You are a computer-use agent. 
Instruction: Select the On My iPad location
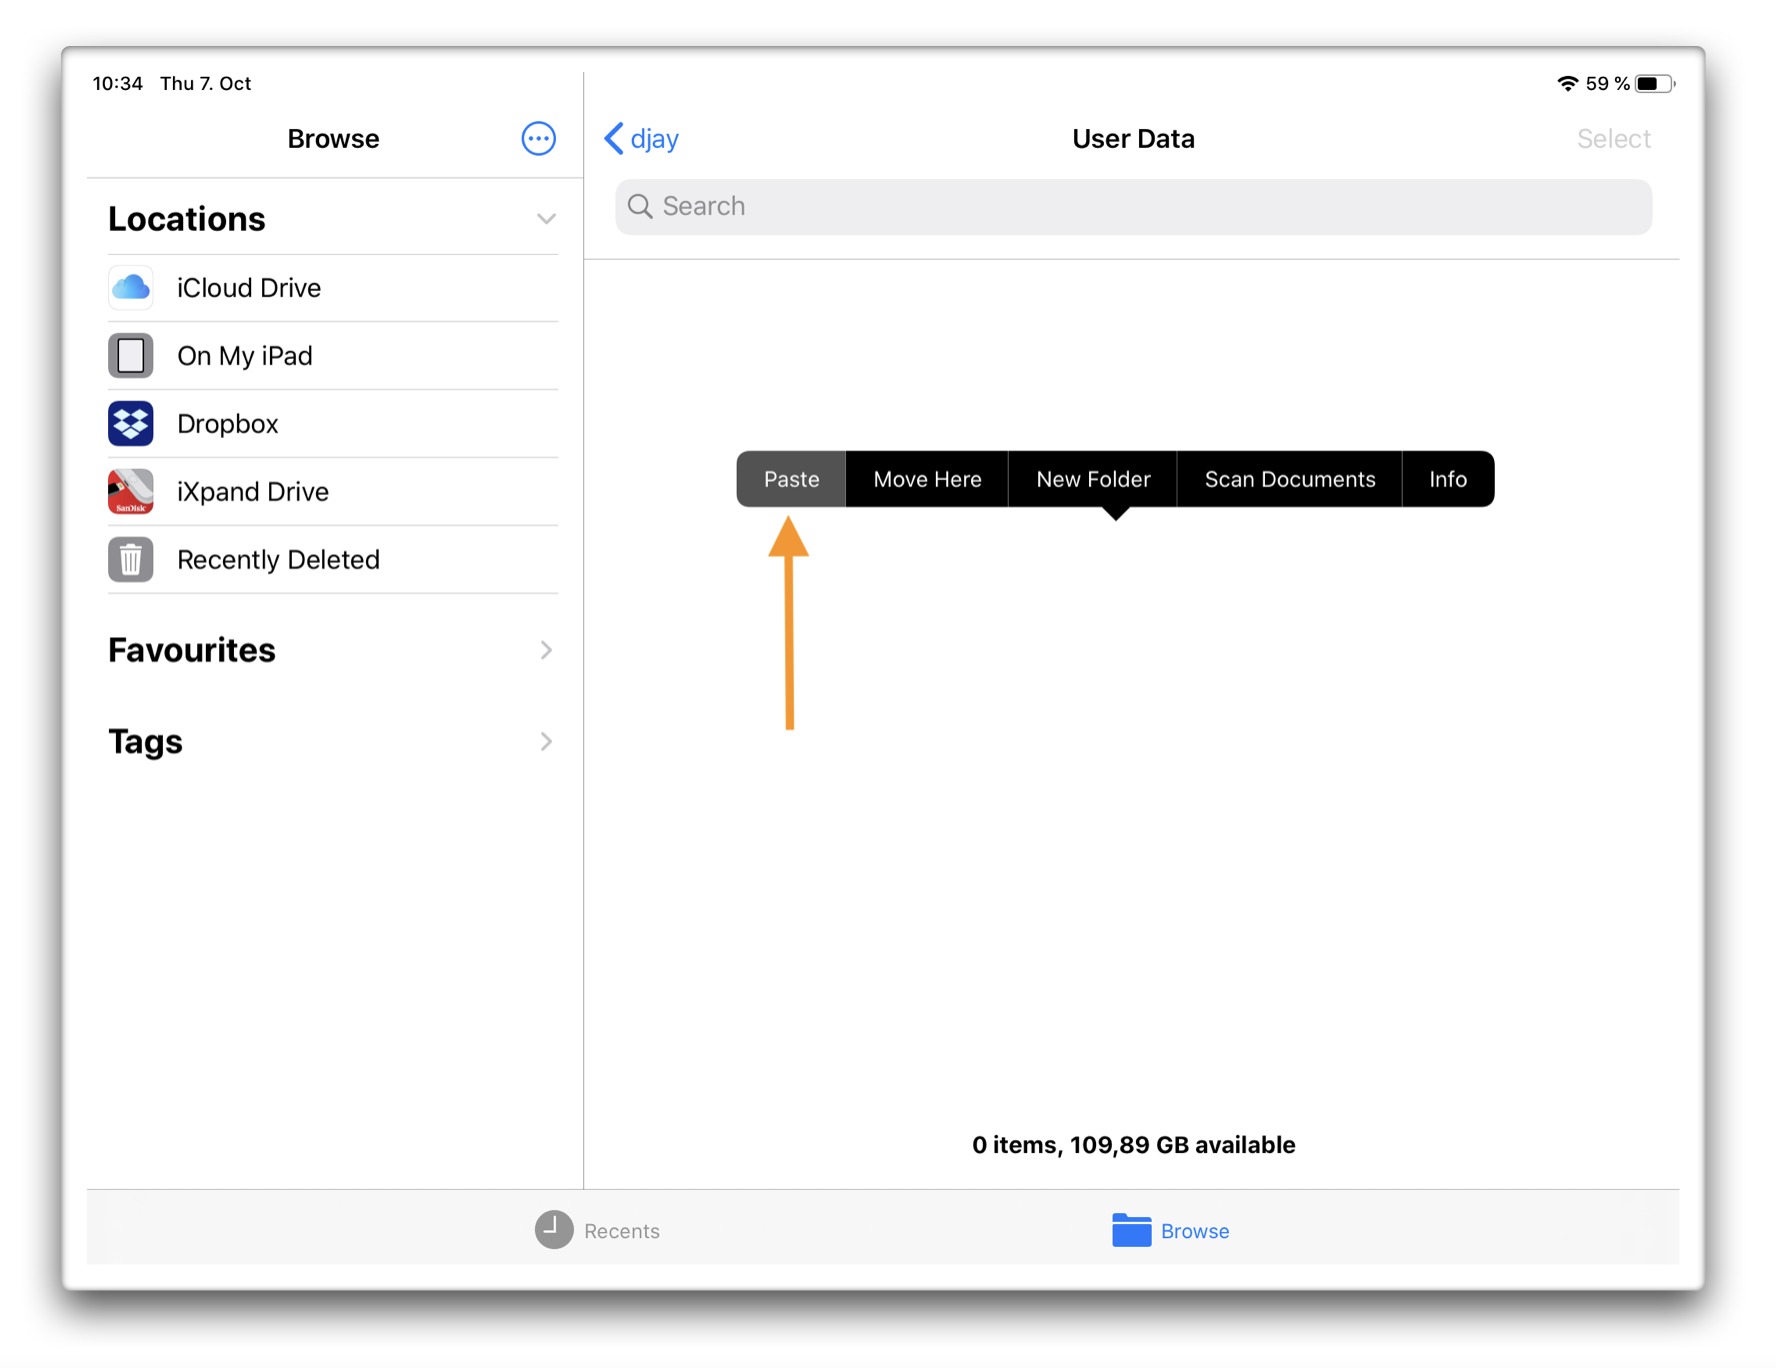point(244,356)
